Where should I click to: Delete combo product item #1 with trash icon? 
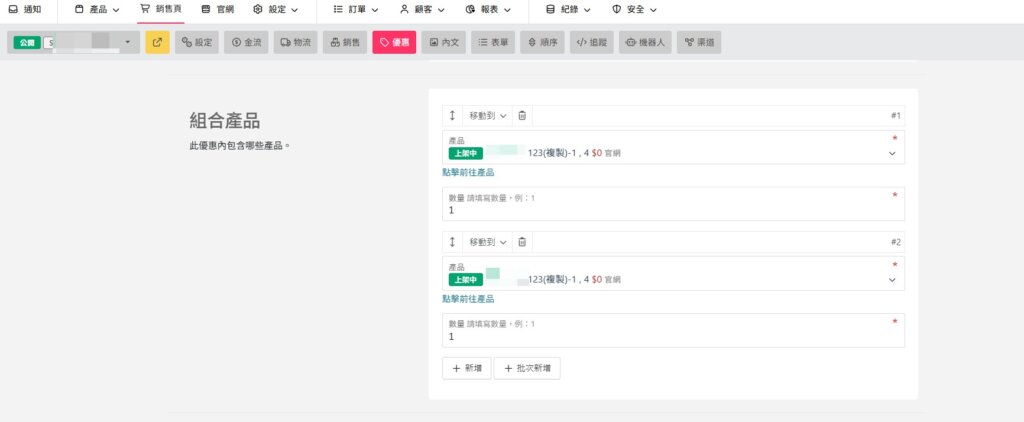522,116
